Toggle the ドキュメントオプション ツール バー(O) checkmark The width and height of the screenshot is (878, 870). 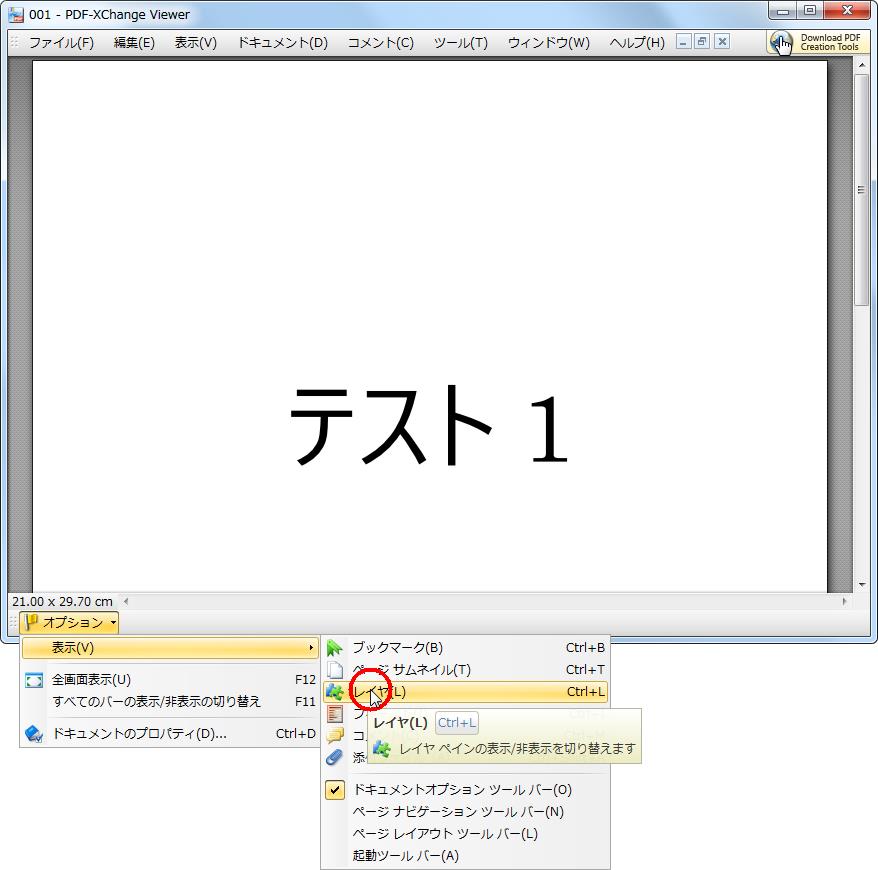pyautogui.click(x=335, y=789)
